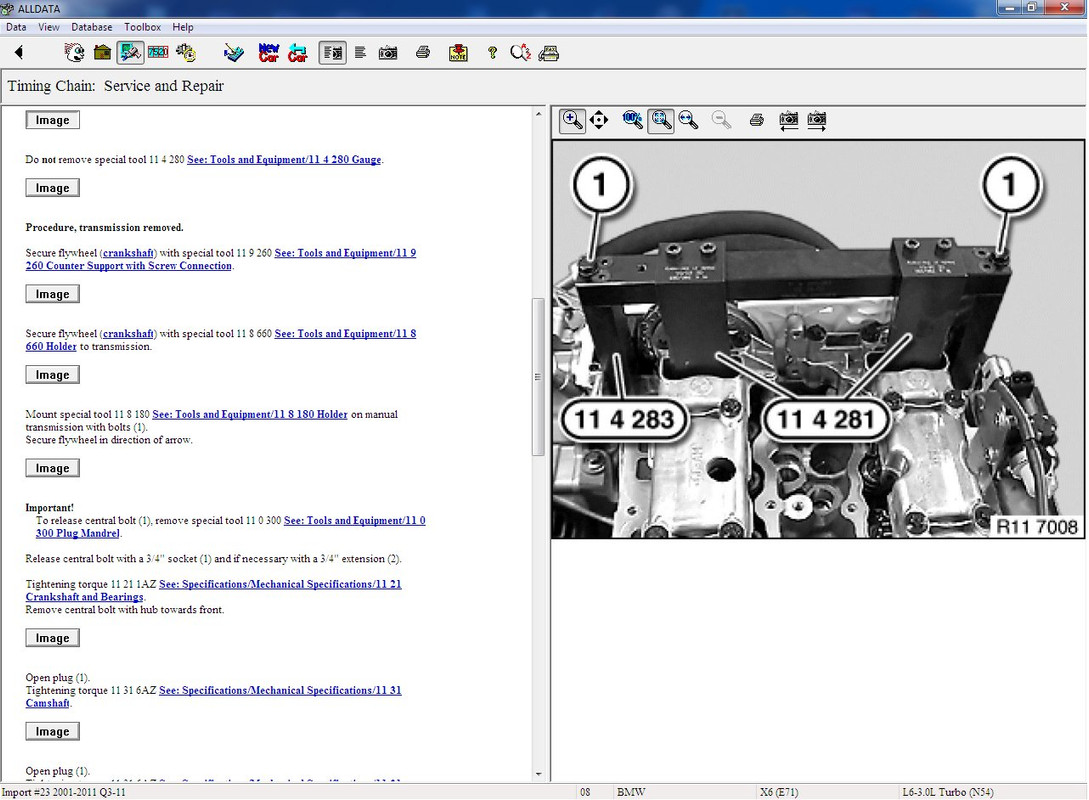Click Image button below 11 31 Camshaft link
Screen dimensions: 1089x800
(x=53, y=732)
